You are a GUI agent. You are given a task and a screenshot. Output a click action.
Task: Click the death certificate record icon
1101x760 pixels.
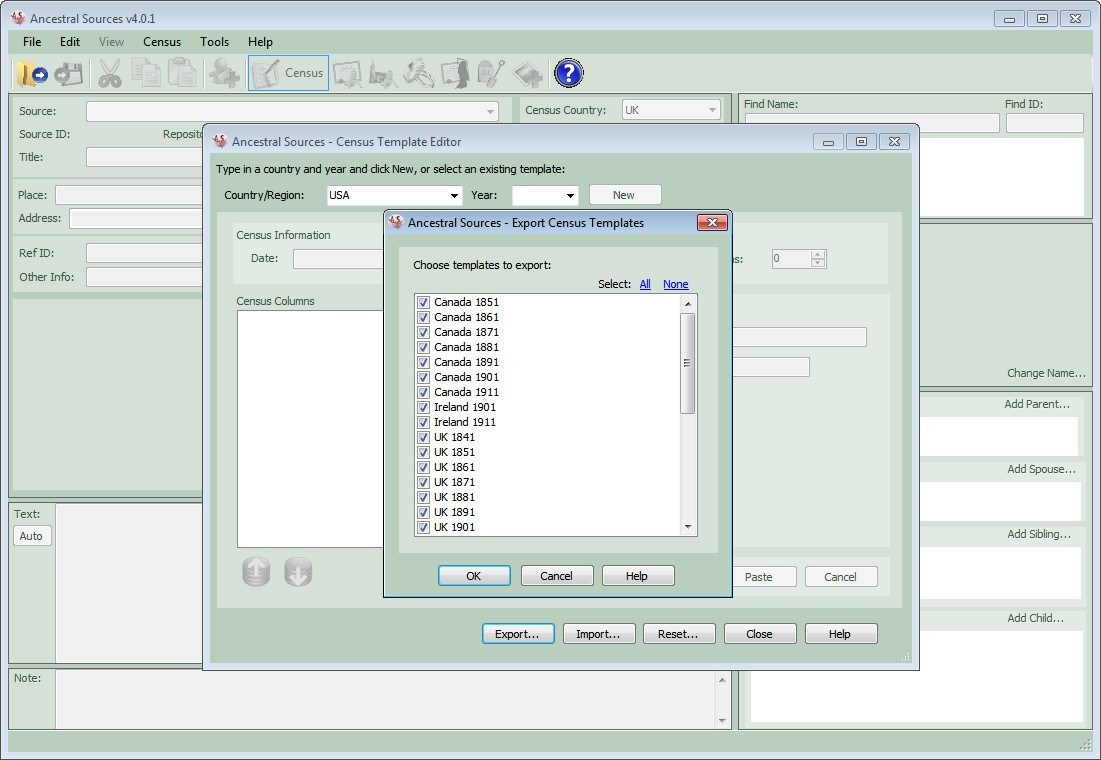pyautogui.click(x=454, y=73)
